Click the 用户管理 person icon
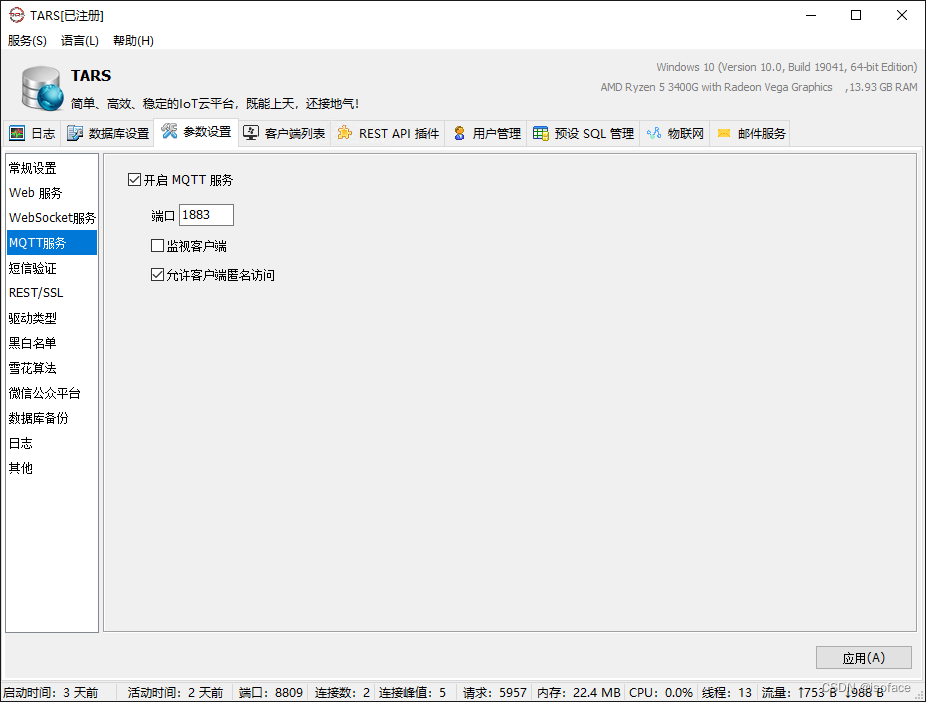The width and height of the screenshot is (926, 702). pos(459,133)
